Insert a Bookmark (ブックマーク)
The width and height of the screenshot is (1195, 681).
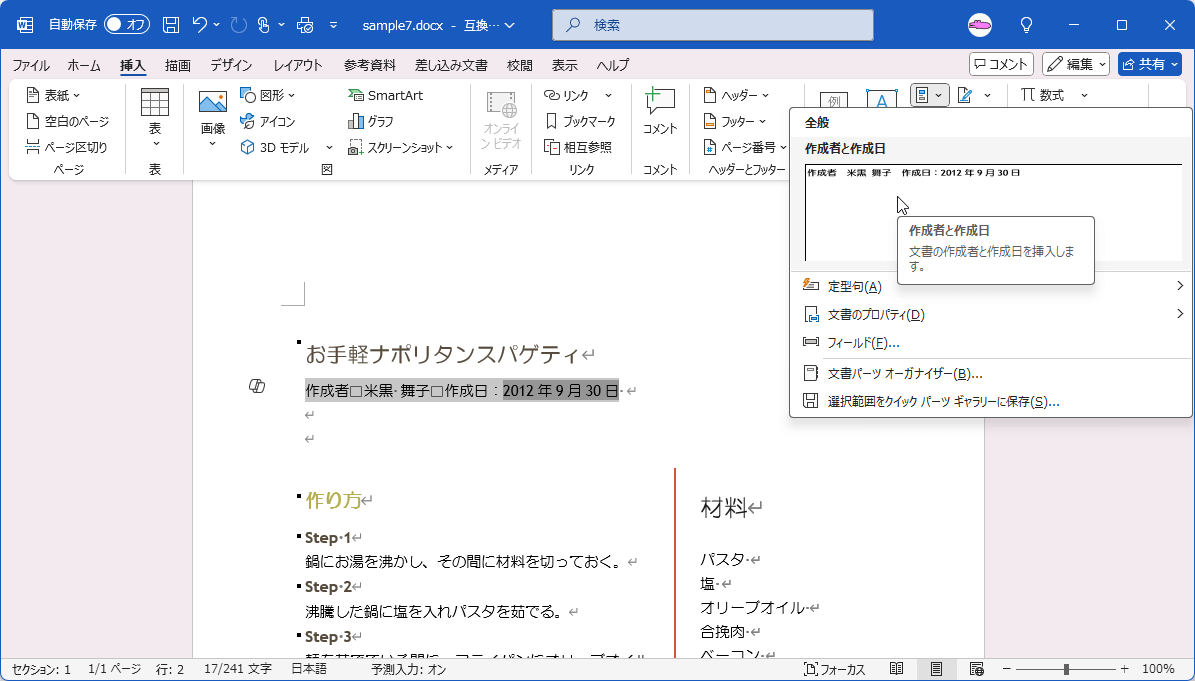[x=580, y=121]
